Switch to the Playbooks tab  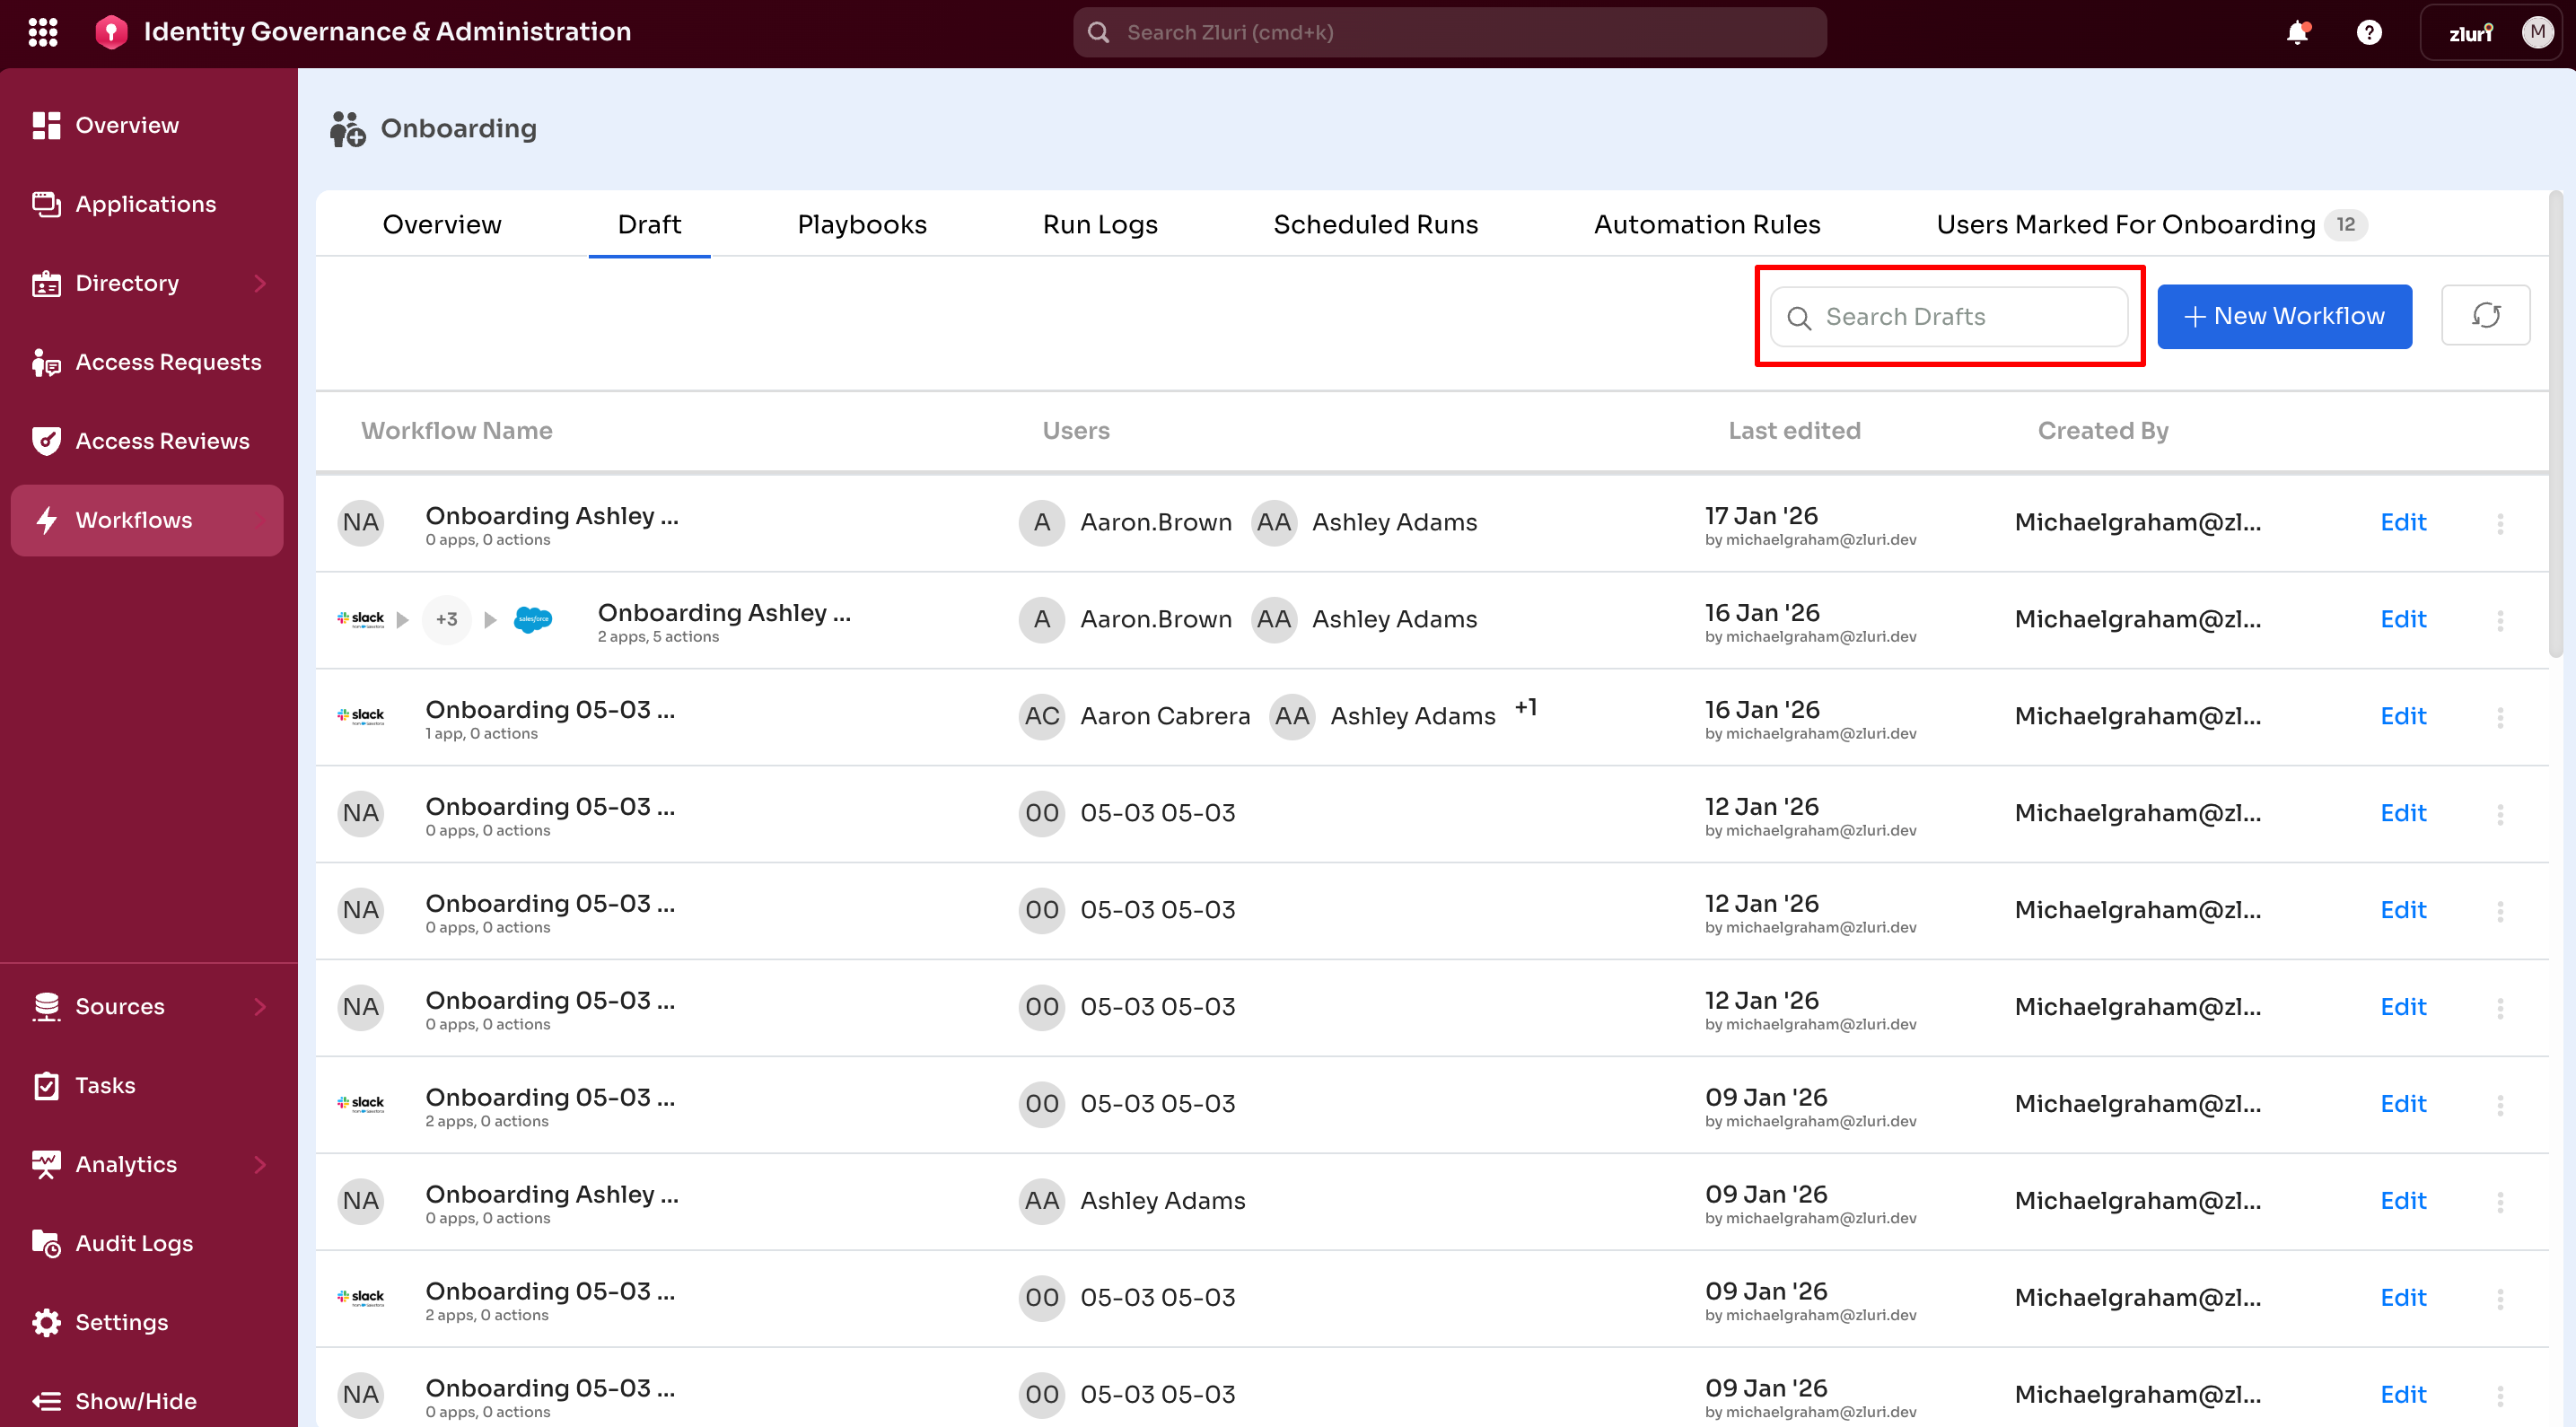861,224
